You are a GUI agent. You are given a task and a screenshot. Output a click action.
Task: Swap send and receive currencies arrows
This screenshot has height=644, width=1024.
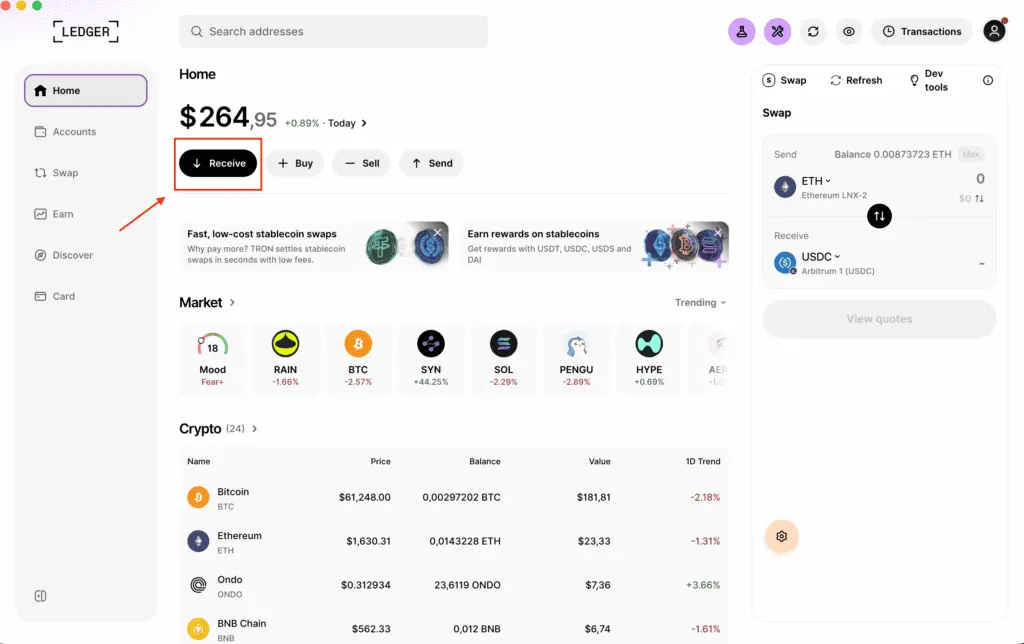click(x=879, y=216)
